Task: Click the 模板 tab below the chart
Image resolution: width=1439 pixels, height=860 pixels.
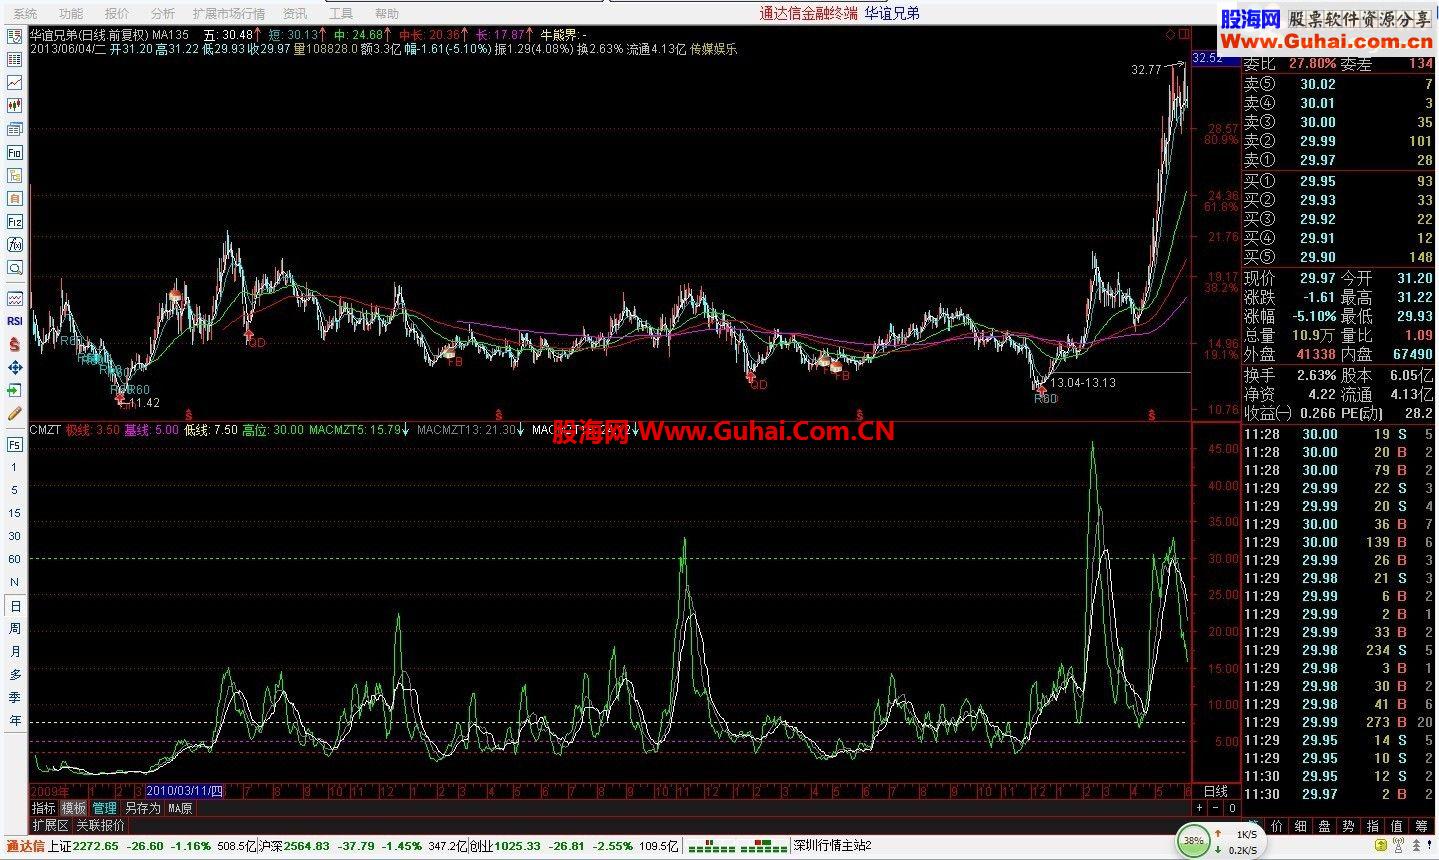Action: point(74,808)
